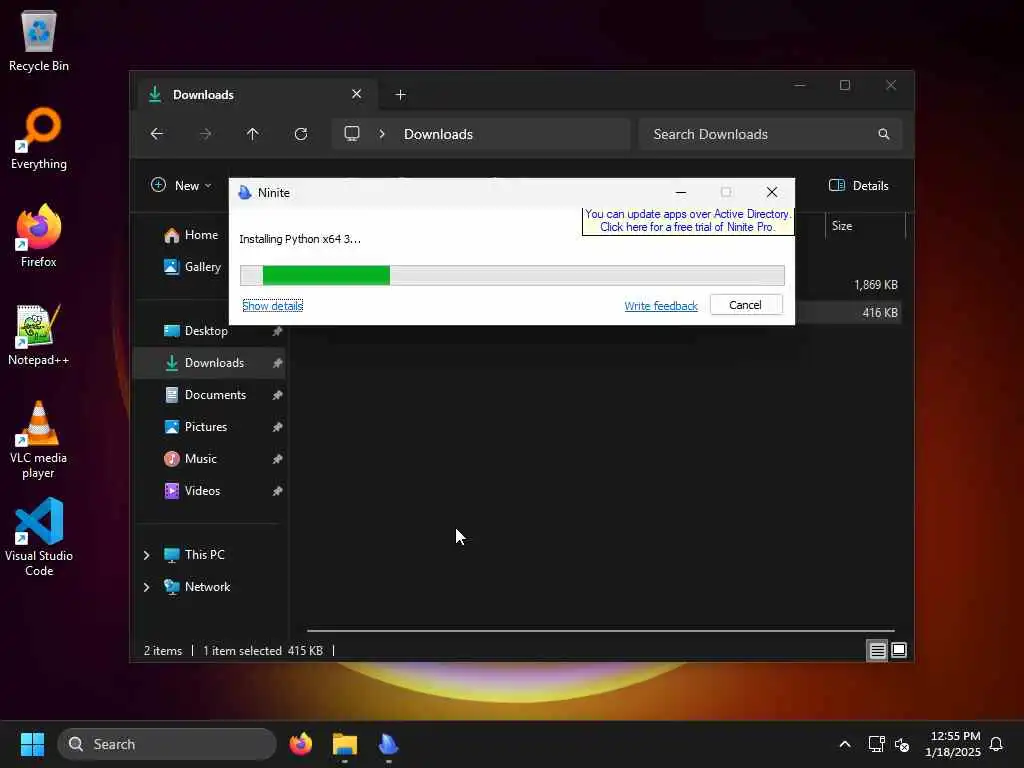Select Downloads in the navigation pane
Viewport: 1024px width, 768px height.
[211, 363]
